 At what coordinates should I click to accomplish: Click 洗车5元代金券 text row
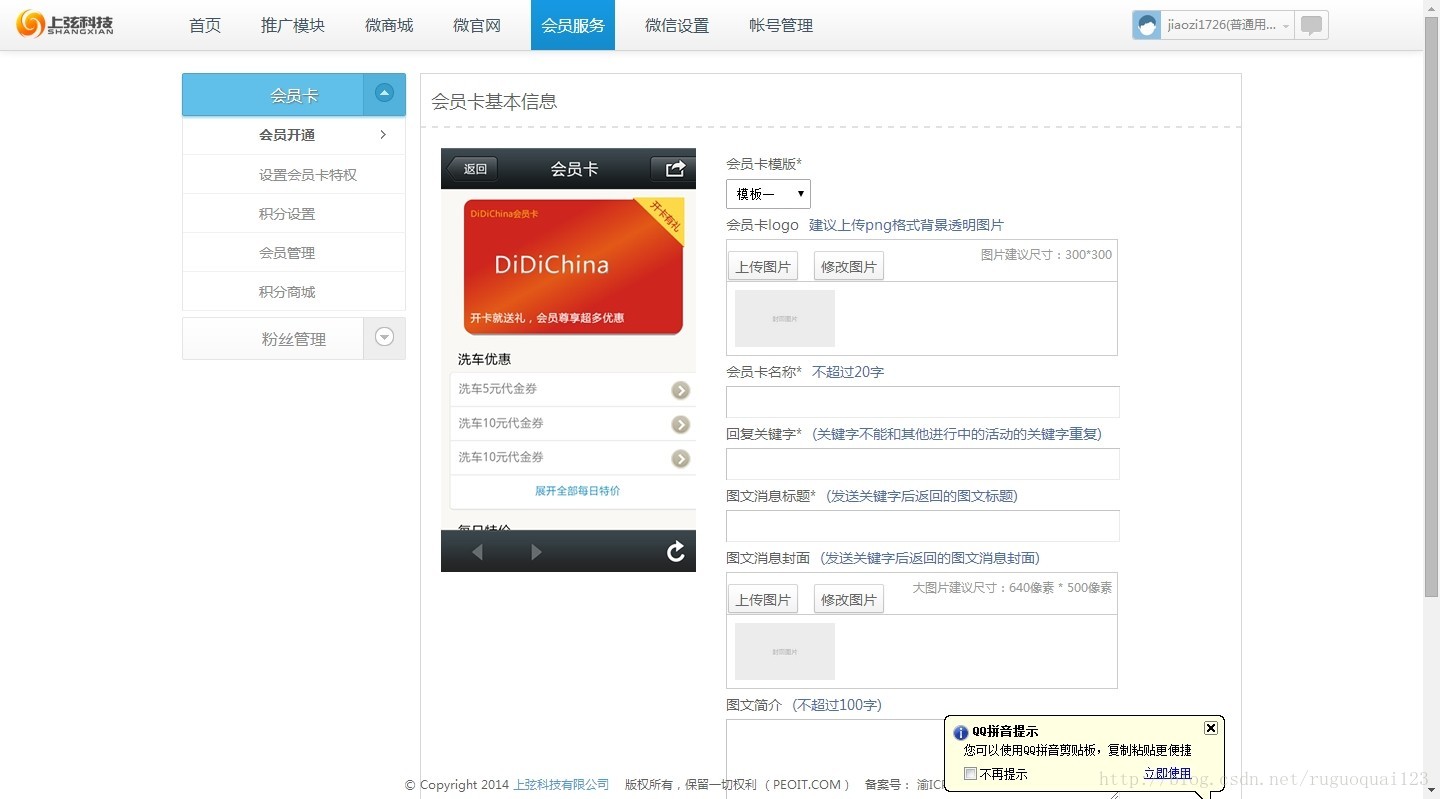pyautogui.click(x=573, y=390)
